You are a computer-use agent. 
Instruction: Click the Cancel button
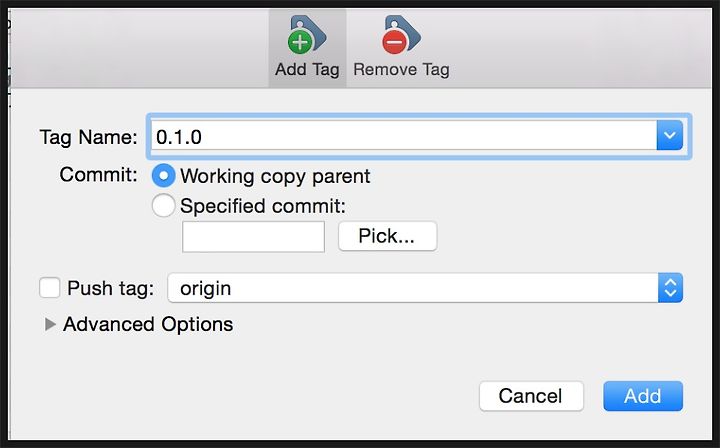tap(531, 396)
